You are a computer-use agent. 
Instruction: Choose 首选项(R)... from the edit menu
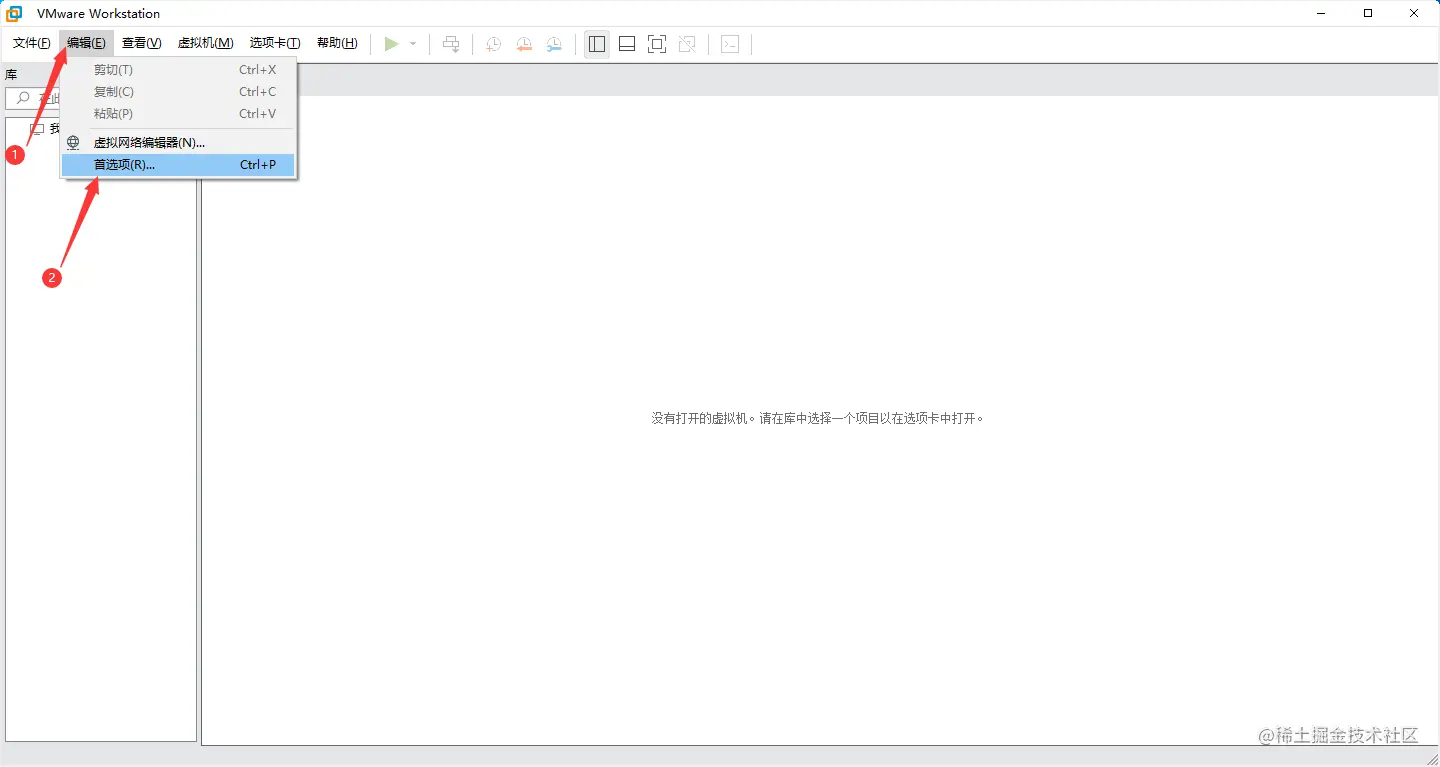tap(178, 165)
